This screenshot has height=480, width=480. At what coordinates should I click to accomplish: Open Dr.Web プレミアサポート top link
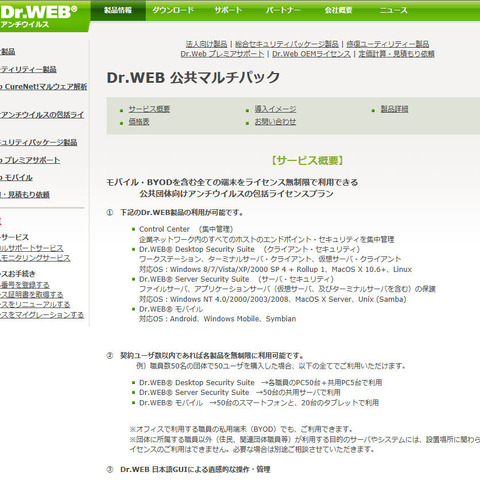pos(222,54)
